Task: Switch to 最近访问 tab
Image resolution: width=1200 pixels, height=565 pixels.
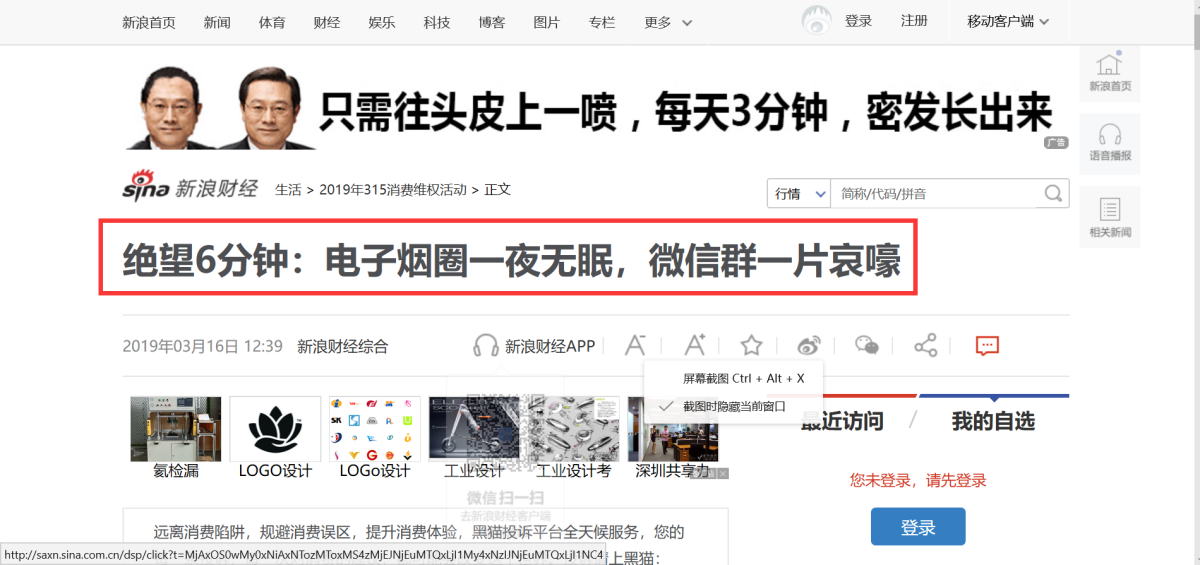Action: (842, 421)
